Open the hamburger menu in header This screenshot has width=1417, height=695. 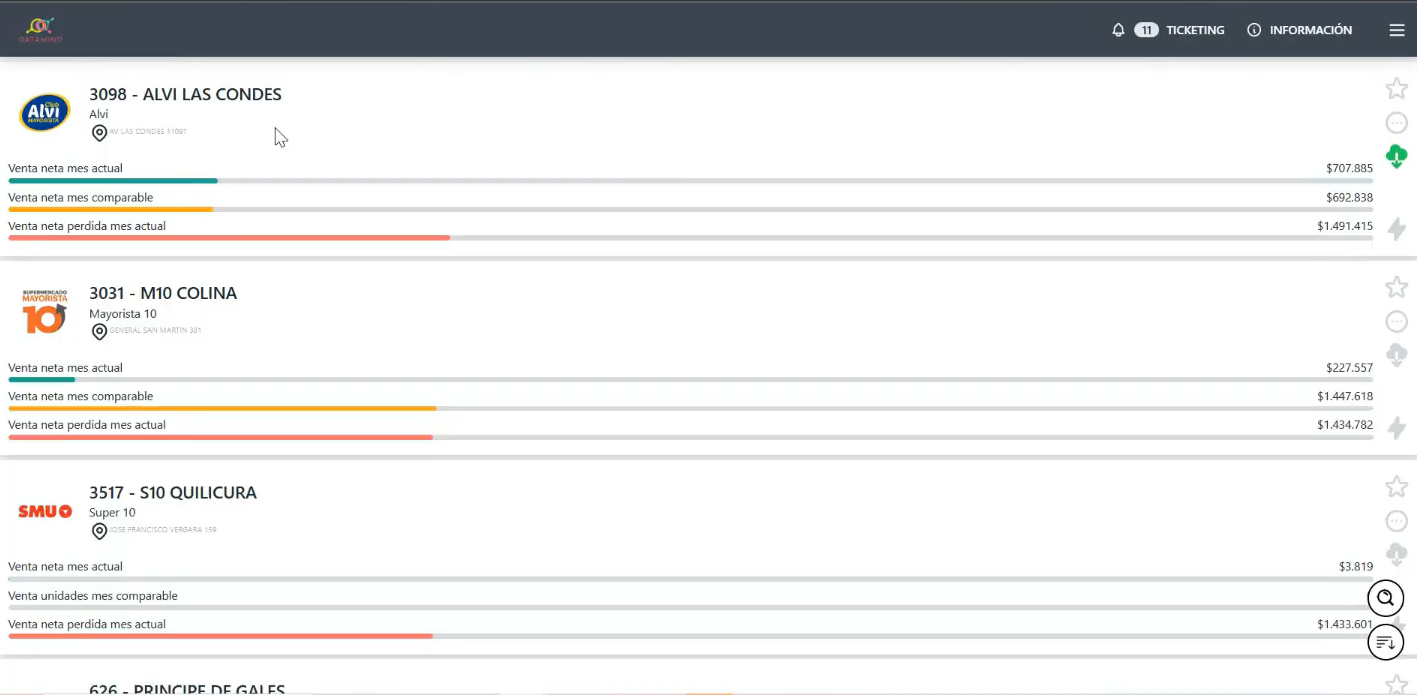pos(1397,30)
